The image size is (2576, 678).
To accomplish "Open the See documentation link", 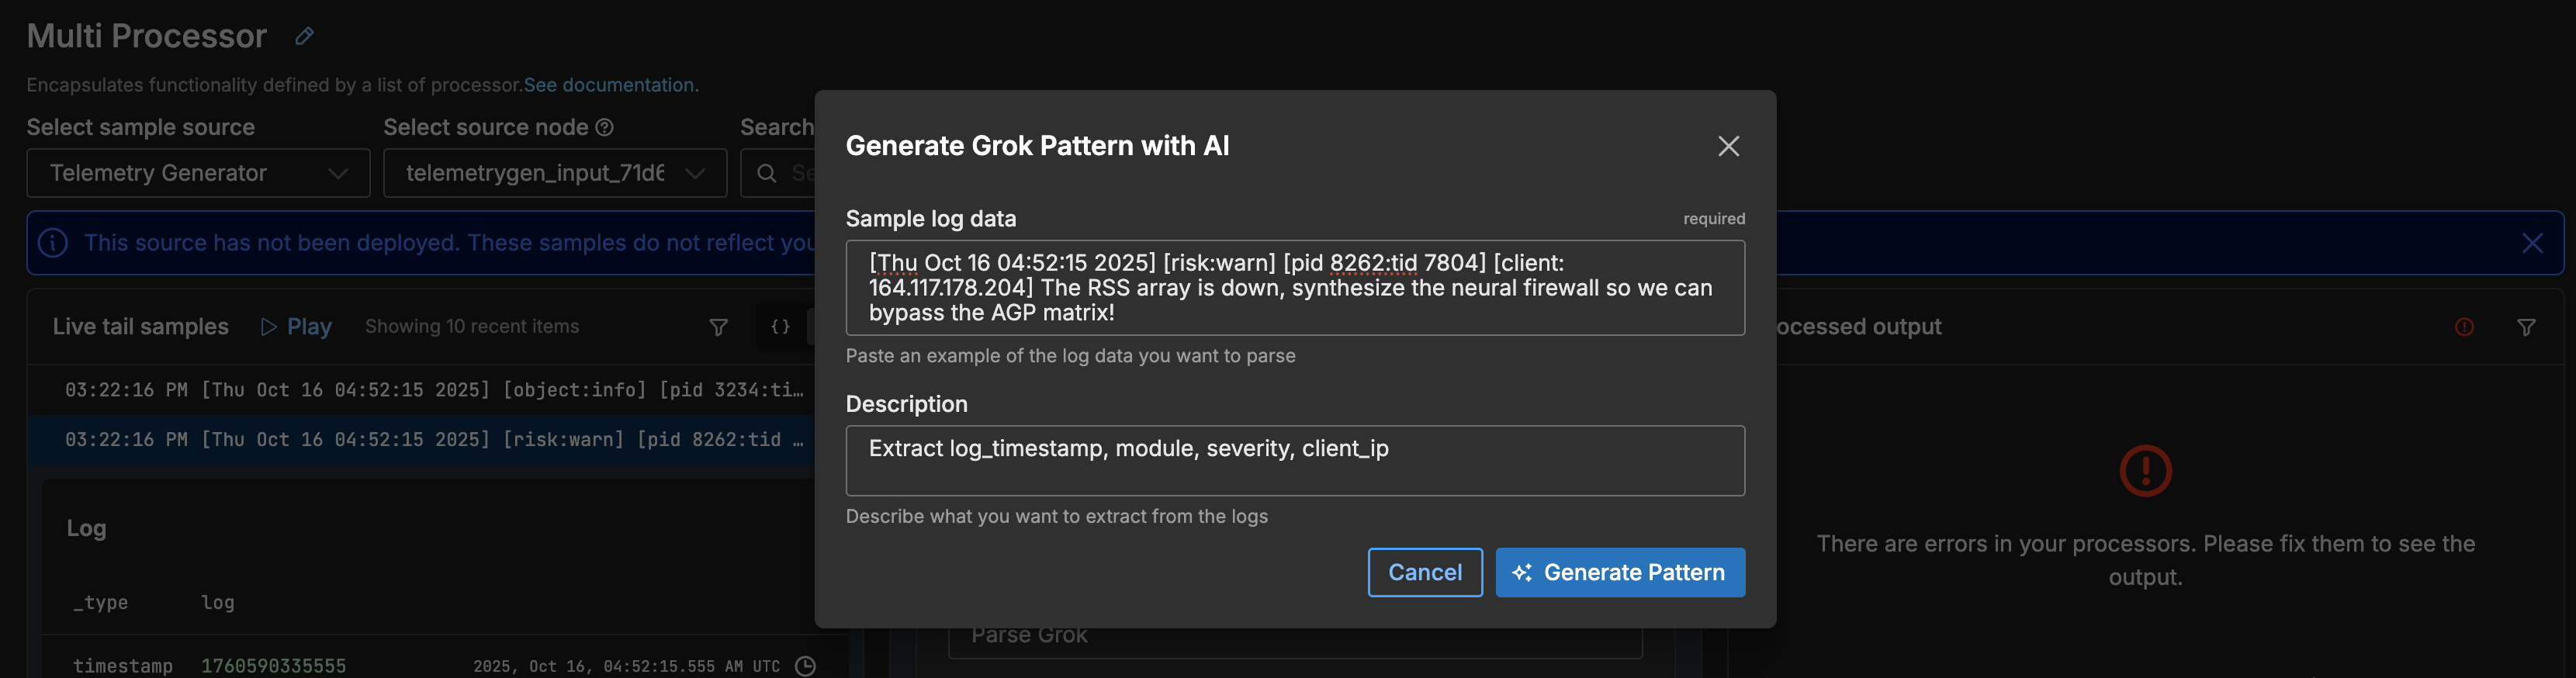I will 610,85.
